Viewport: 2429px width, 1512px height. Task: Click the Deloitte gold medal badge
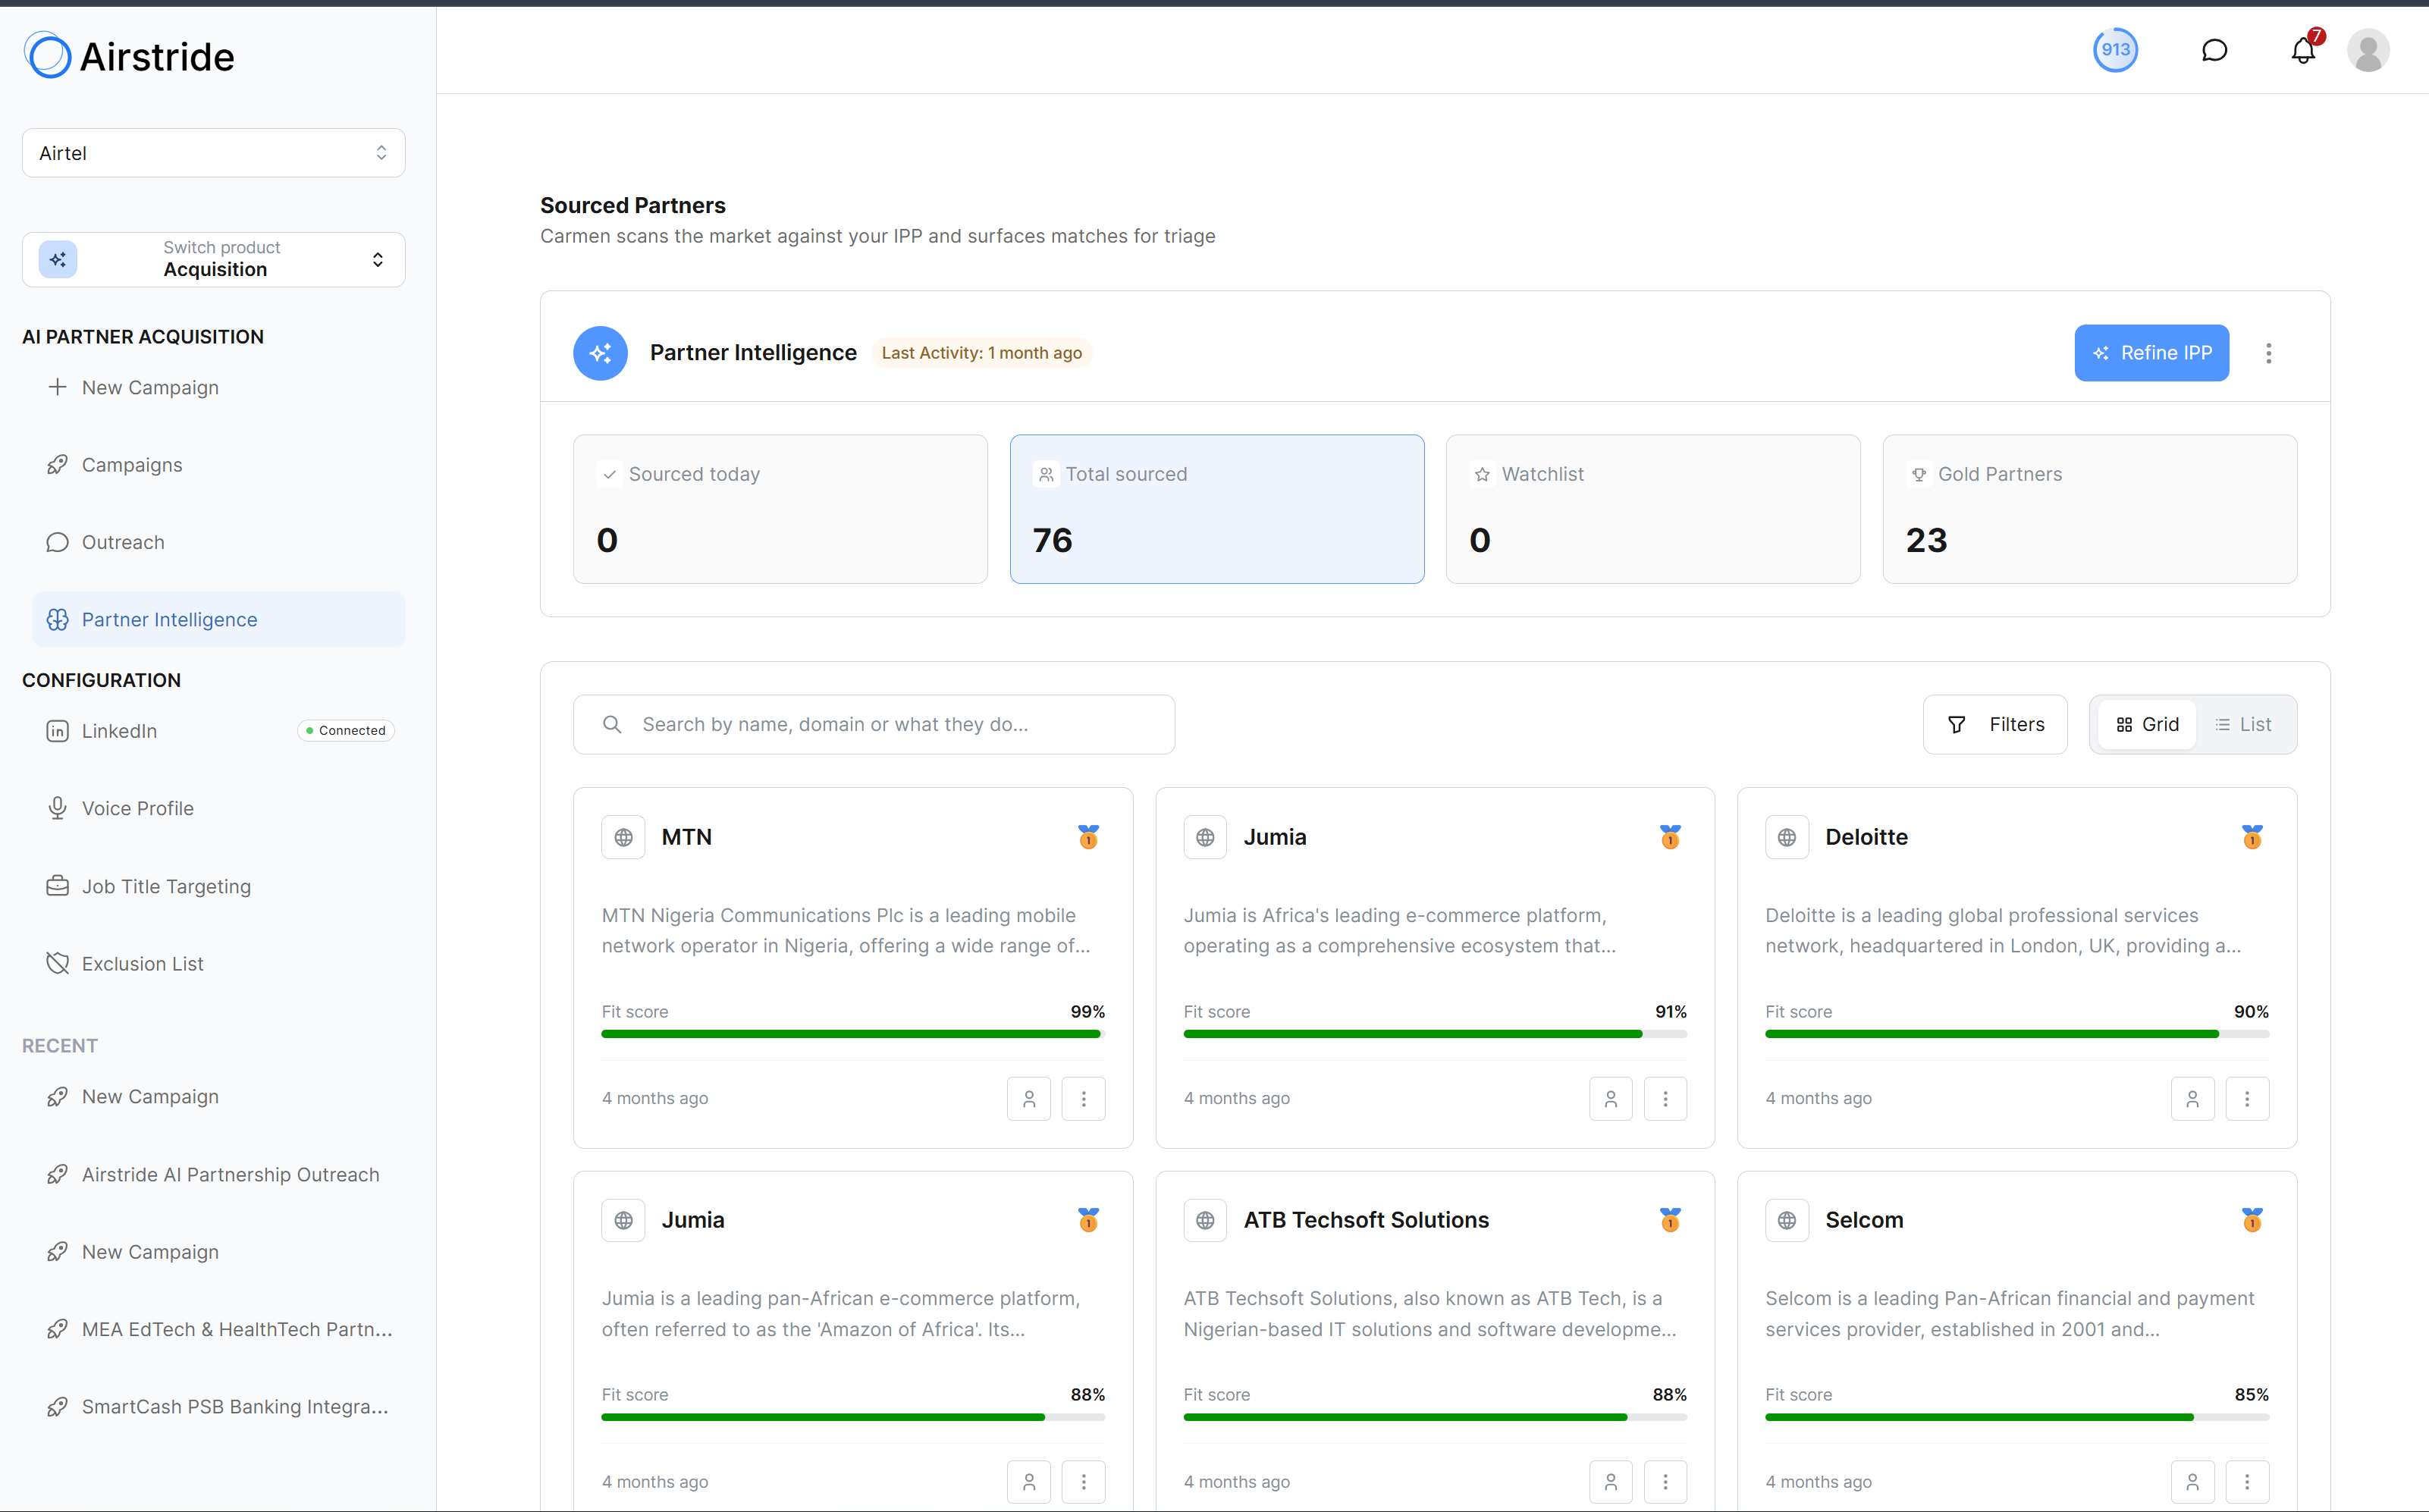point(2252,837)
